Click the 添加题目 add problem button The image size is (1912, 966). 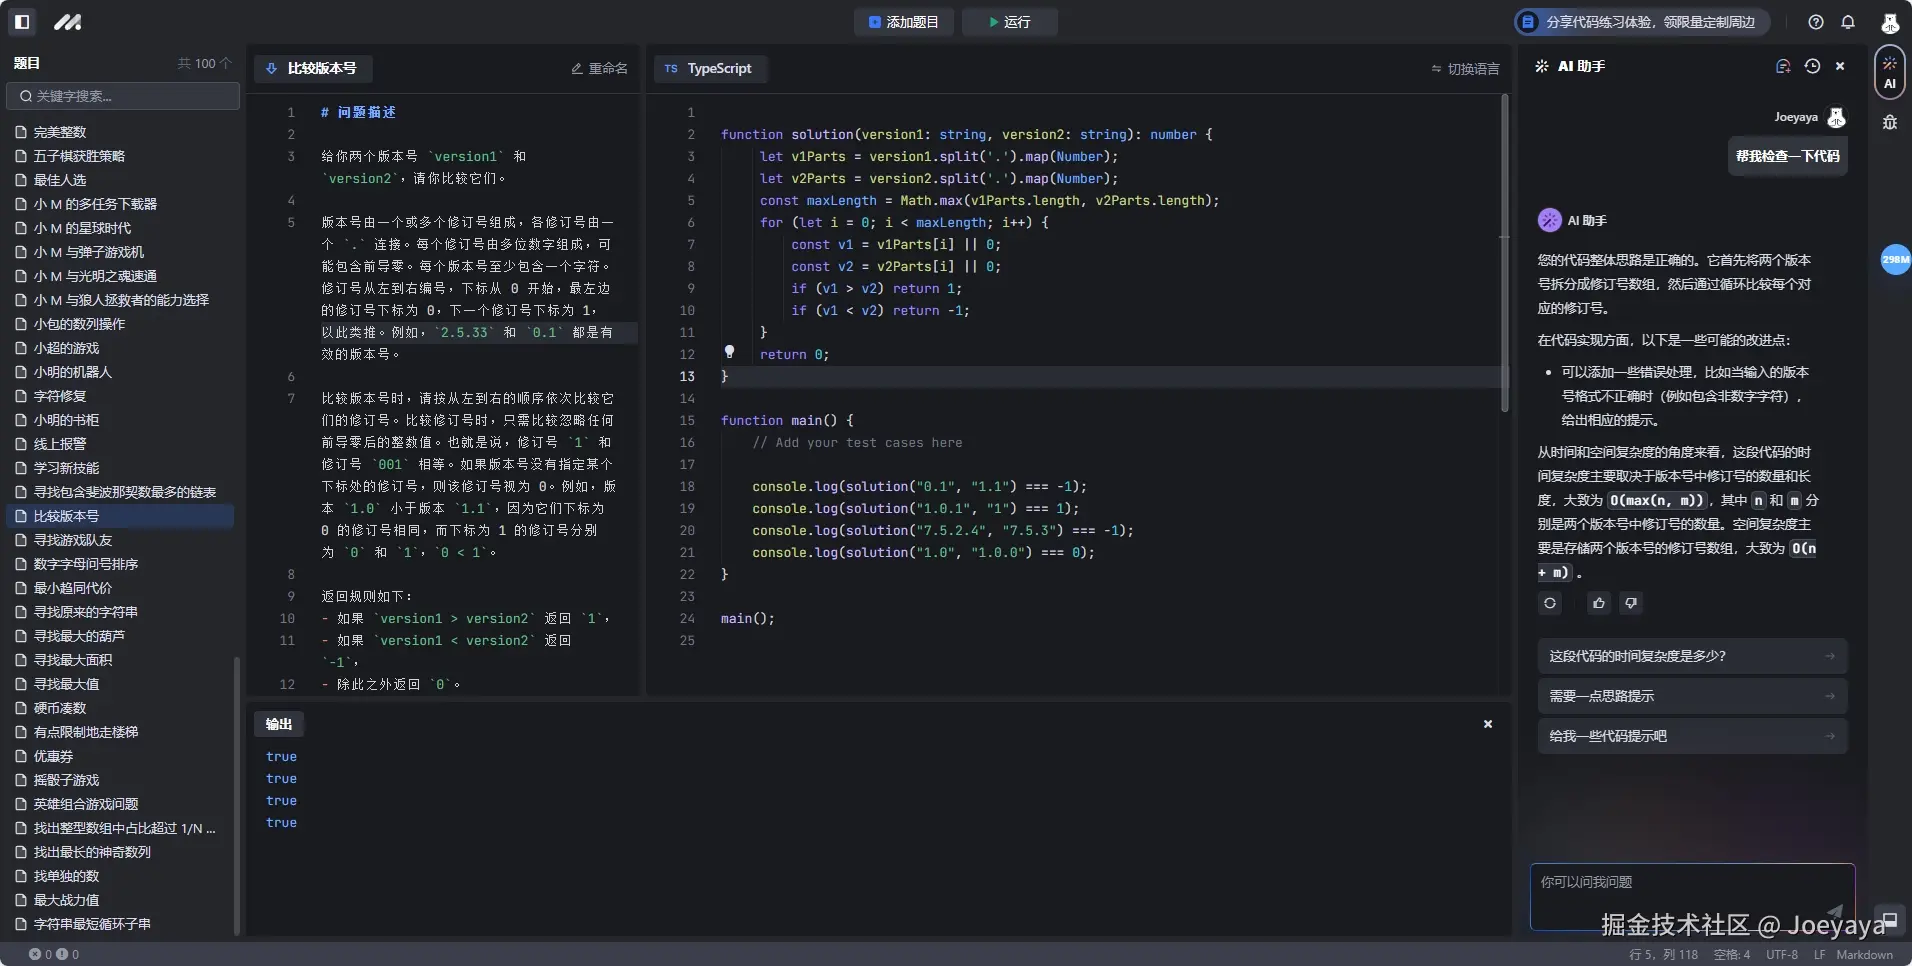(904, 22)
